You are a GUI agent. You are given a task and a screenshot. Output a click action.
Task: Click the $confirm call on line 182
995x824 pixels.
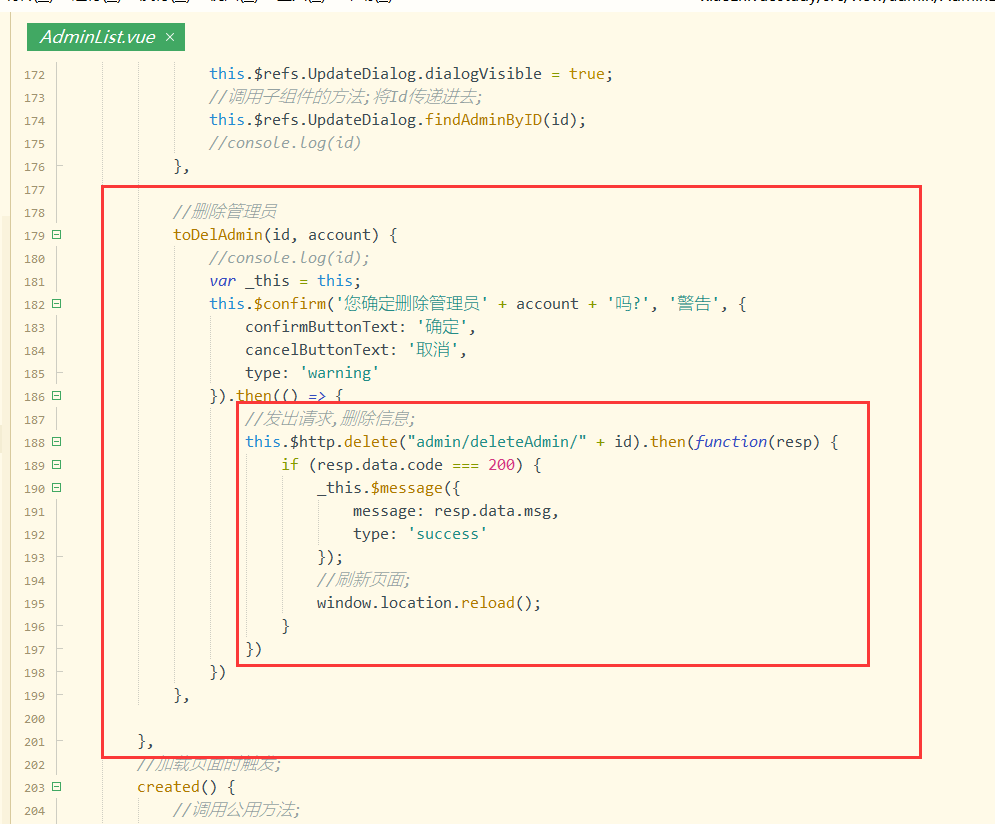tap(290, 304)
